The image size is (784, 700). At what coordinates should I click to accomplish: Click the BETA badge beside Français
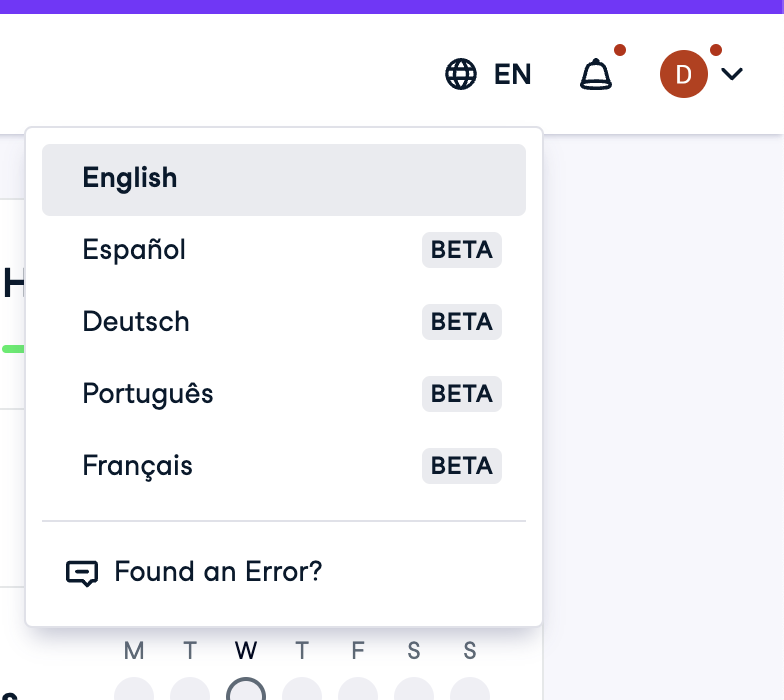[461, 466]
